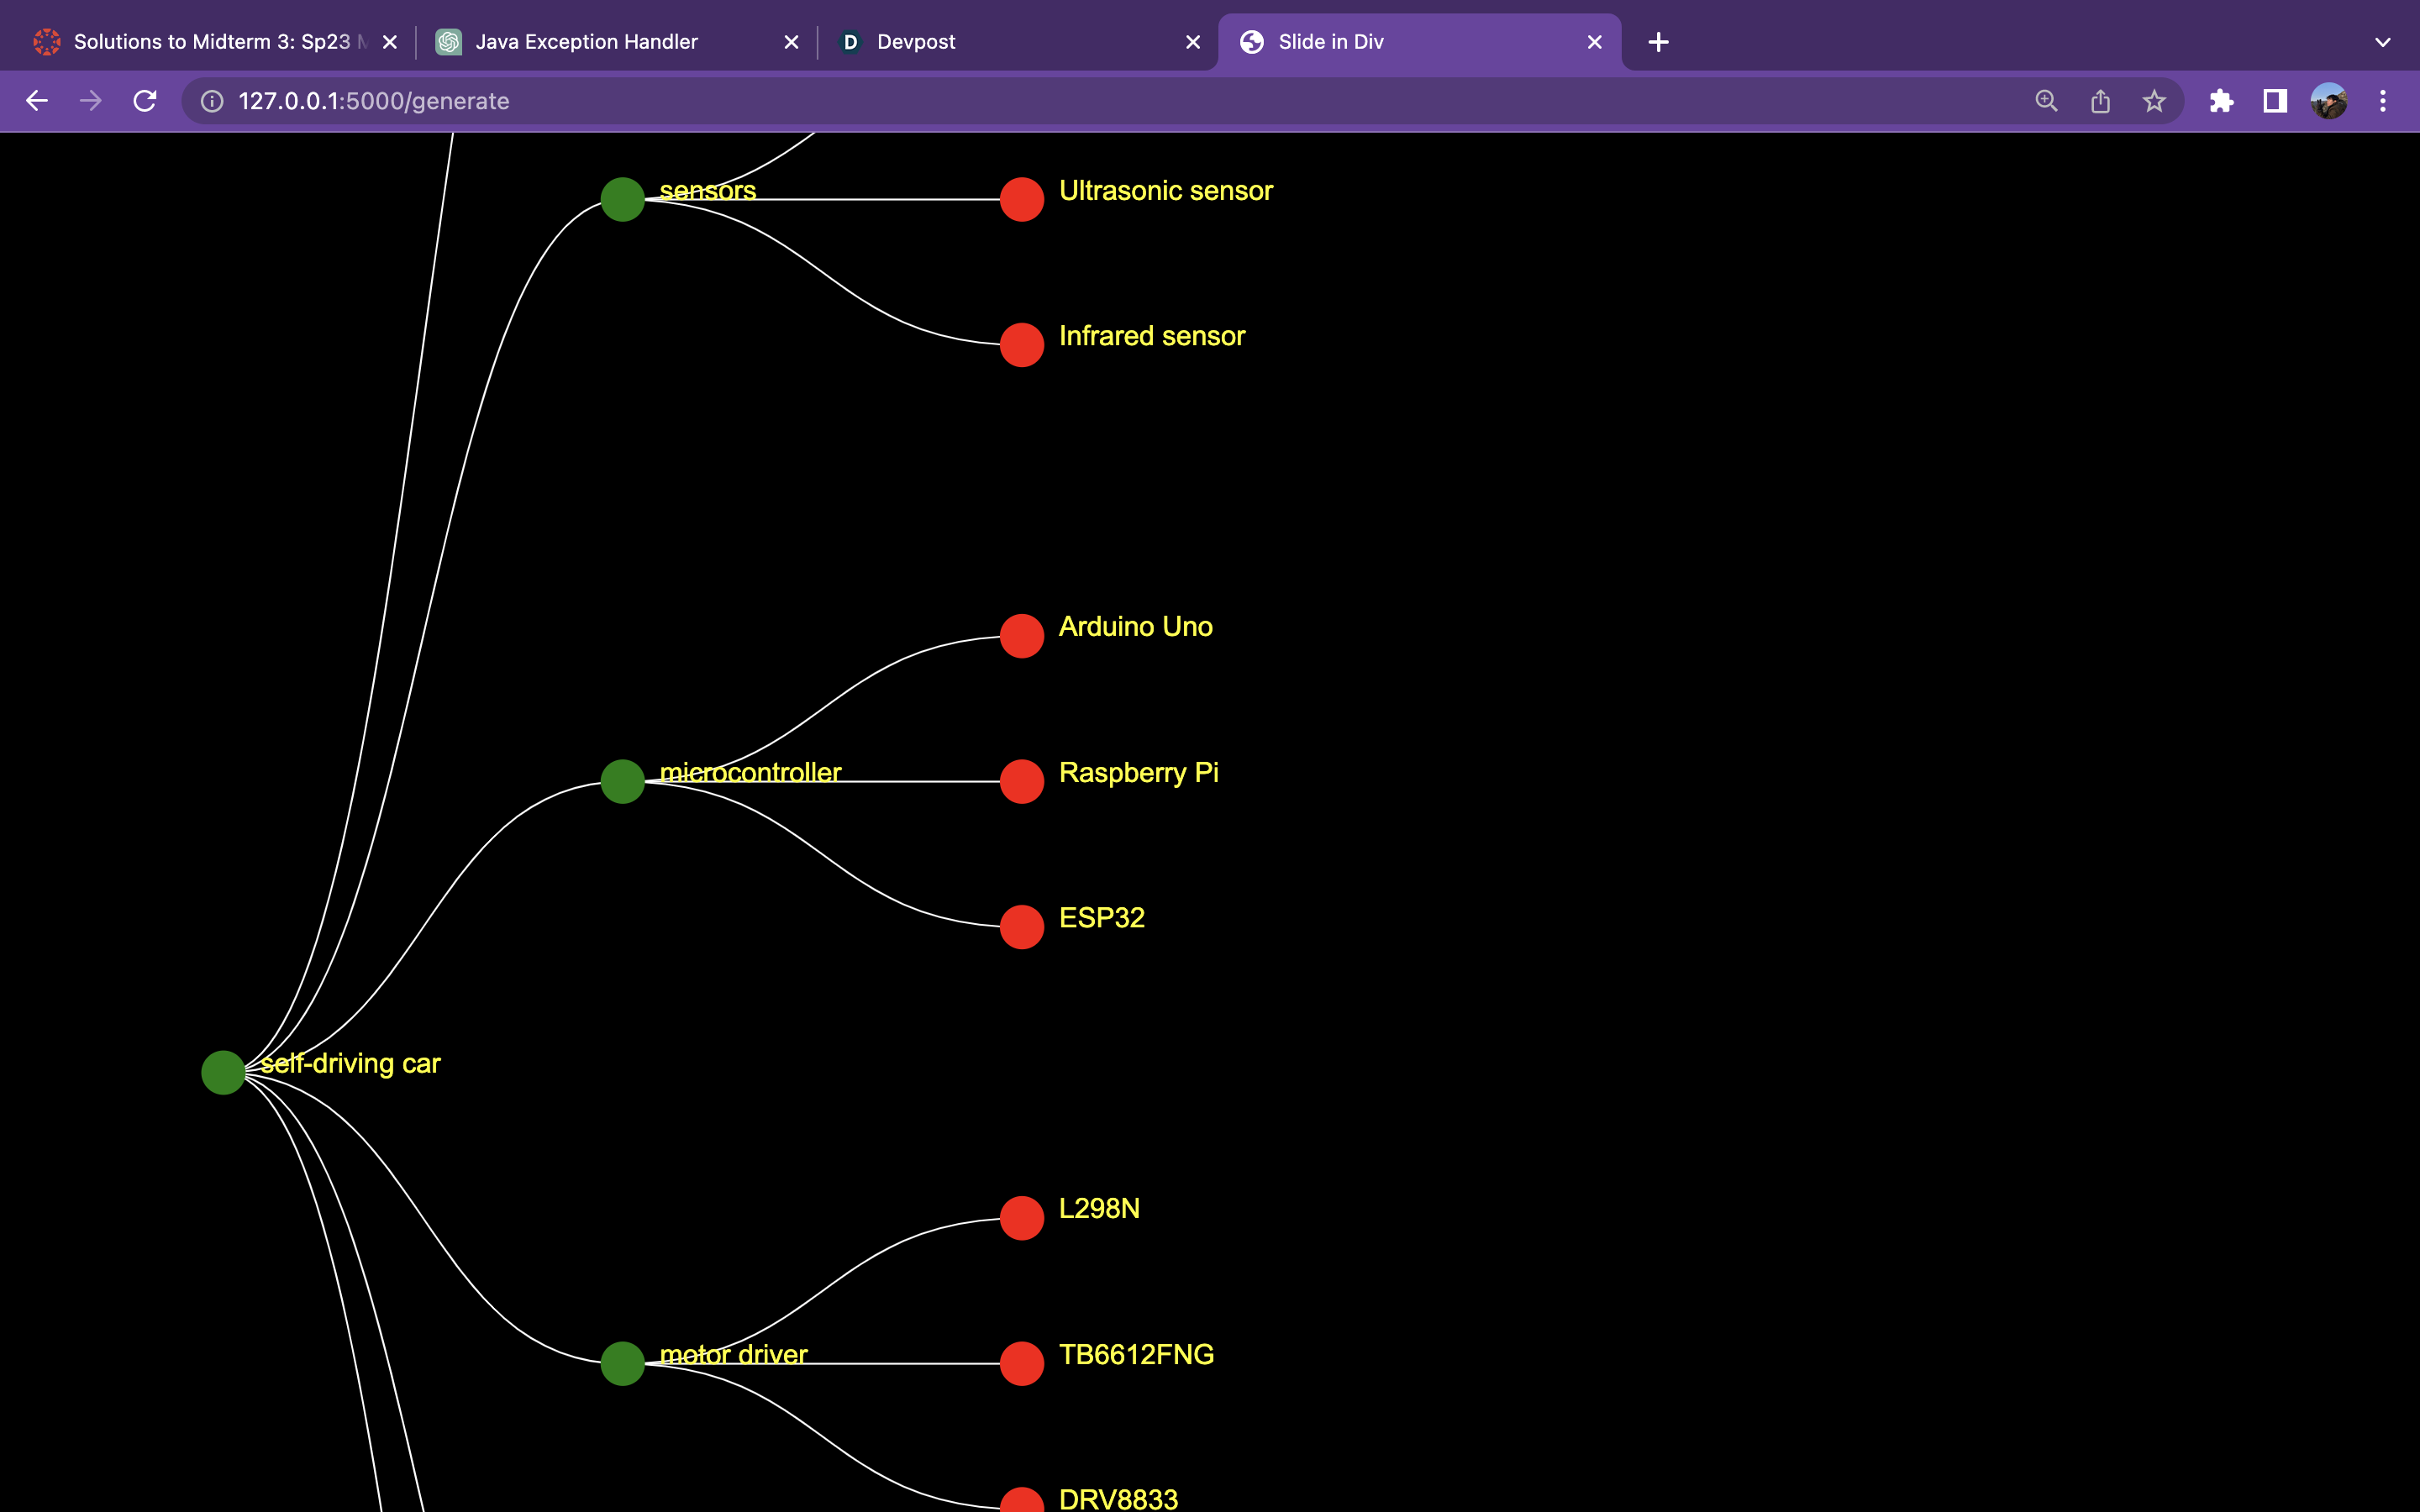This screenshot has width=2420, height=1512.
Task: Reload the current page
Action: point(145,101)
